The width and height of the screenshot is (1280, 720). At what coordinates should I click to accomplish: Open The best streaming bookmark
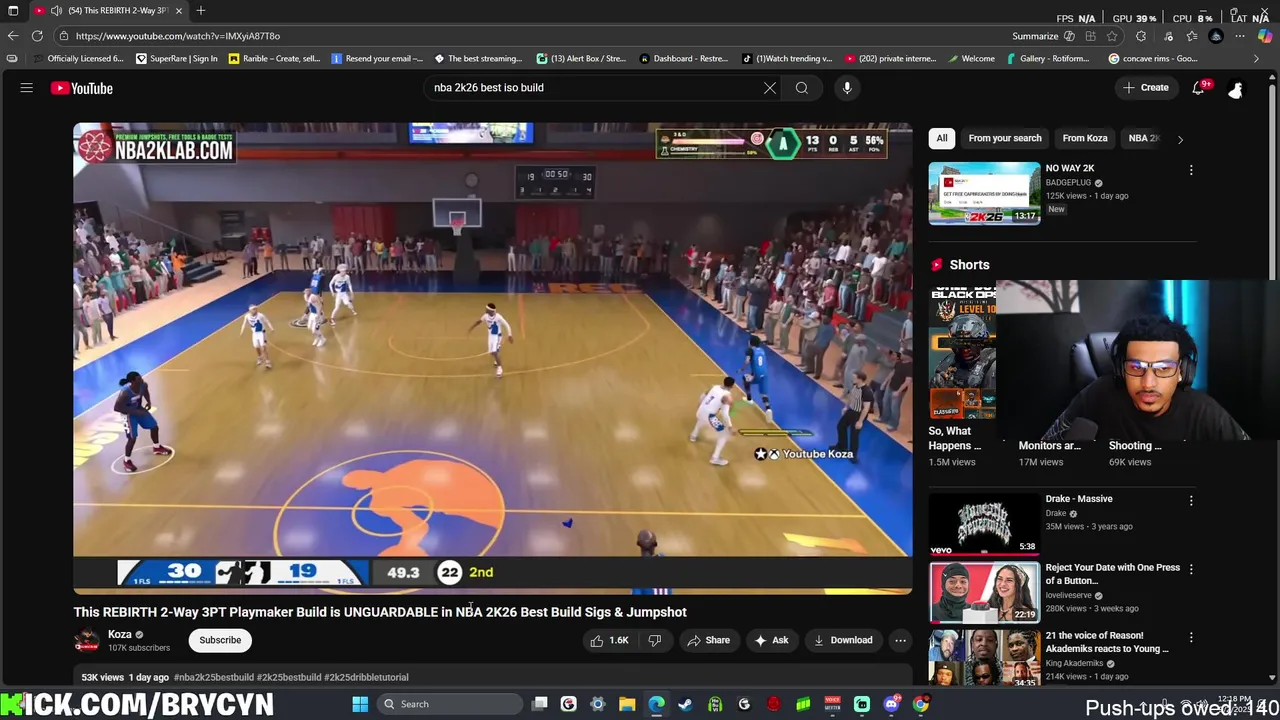tap(477, 59)
